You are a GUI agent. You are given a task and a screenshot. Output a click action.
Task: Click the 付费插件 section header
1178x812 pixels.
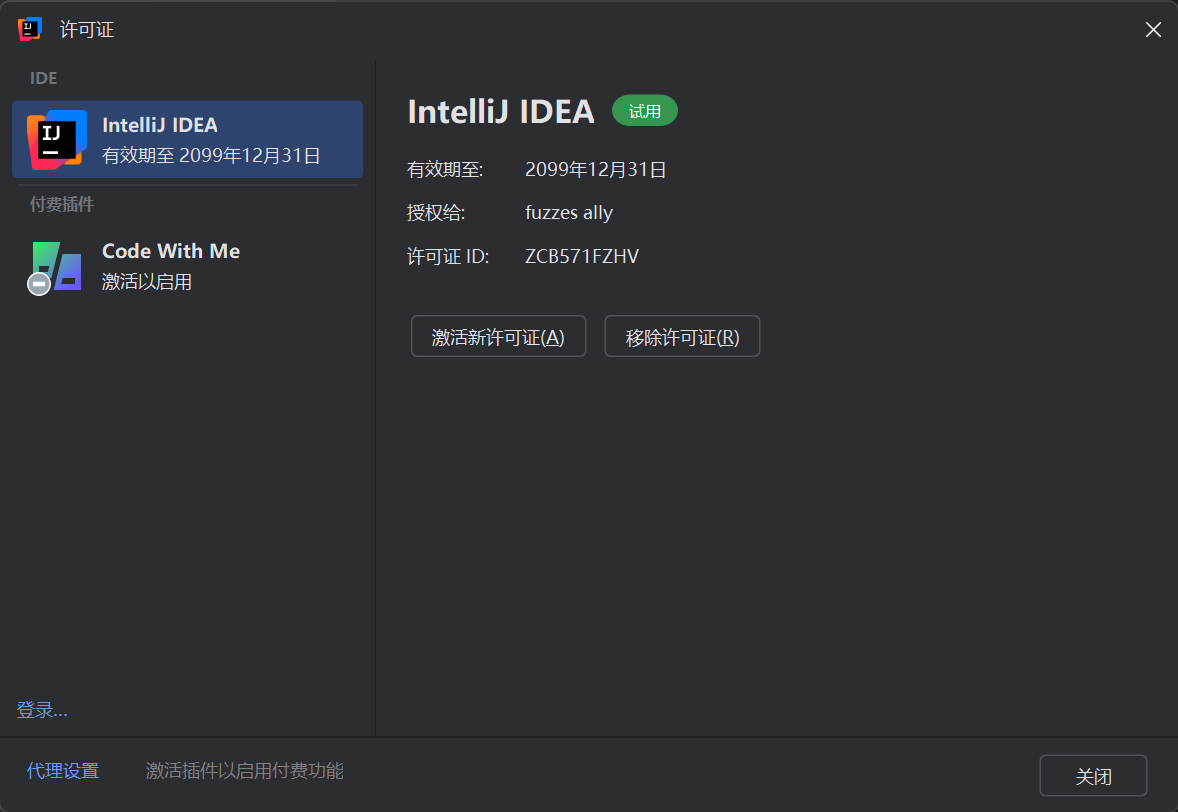tap(62, 204)
